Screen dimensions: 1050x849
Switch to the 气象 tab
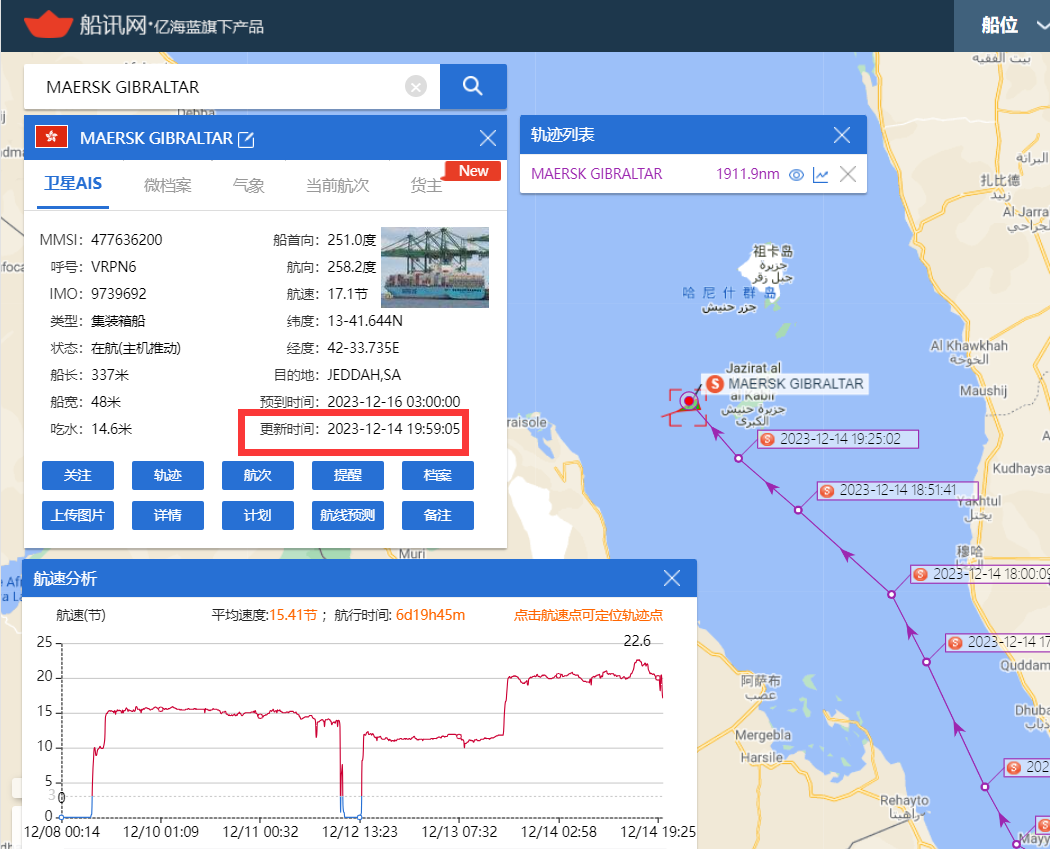click(x=248, y=185)
